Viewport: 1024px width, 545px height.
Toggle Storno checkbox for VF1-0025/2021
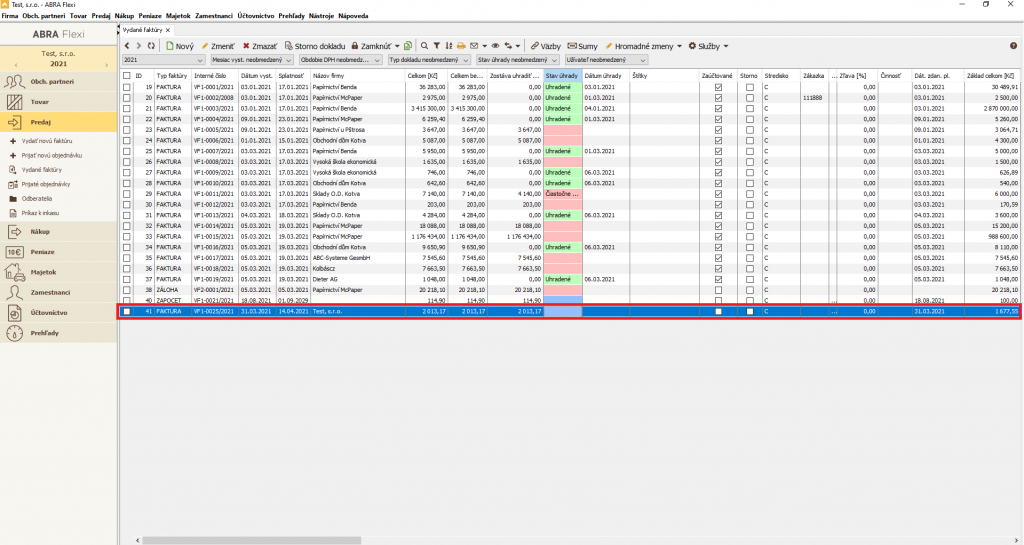[x=750, y=311]
